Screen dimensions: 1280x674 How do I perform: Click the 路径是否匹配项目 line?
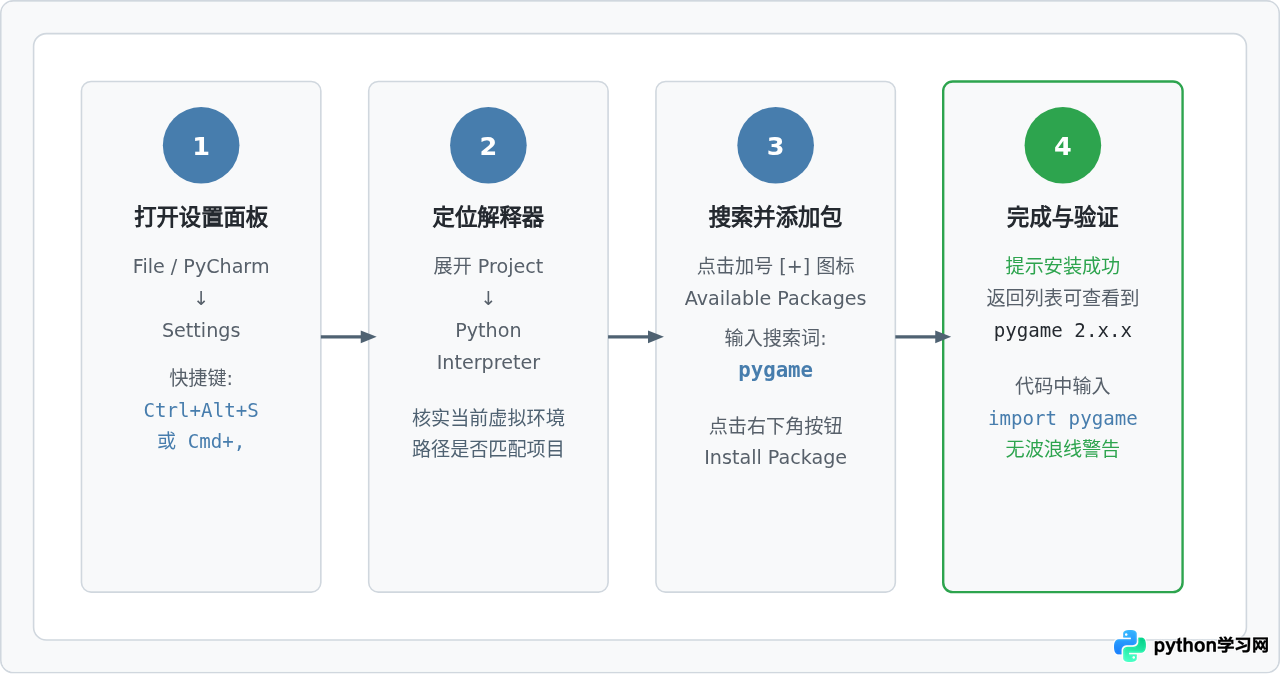(488, 449)
